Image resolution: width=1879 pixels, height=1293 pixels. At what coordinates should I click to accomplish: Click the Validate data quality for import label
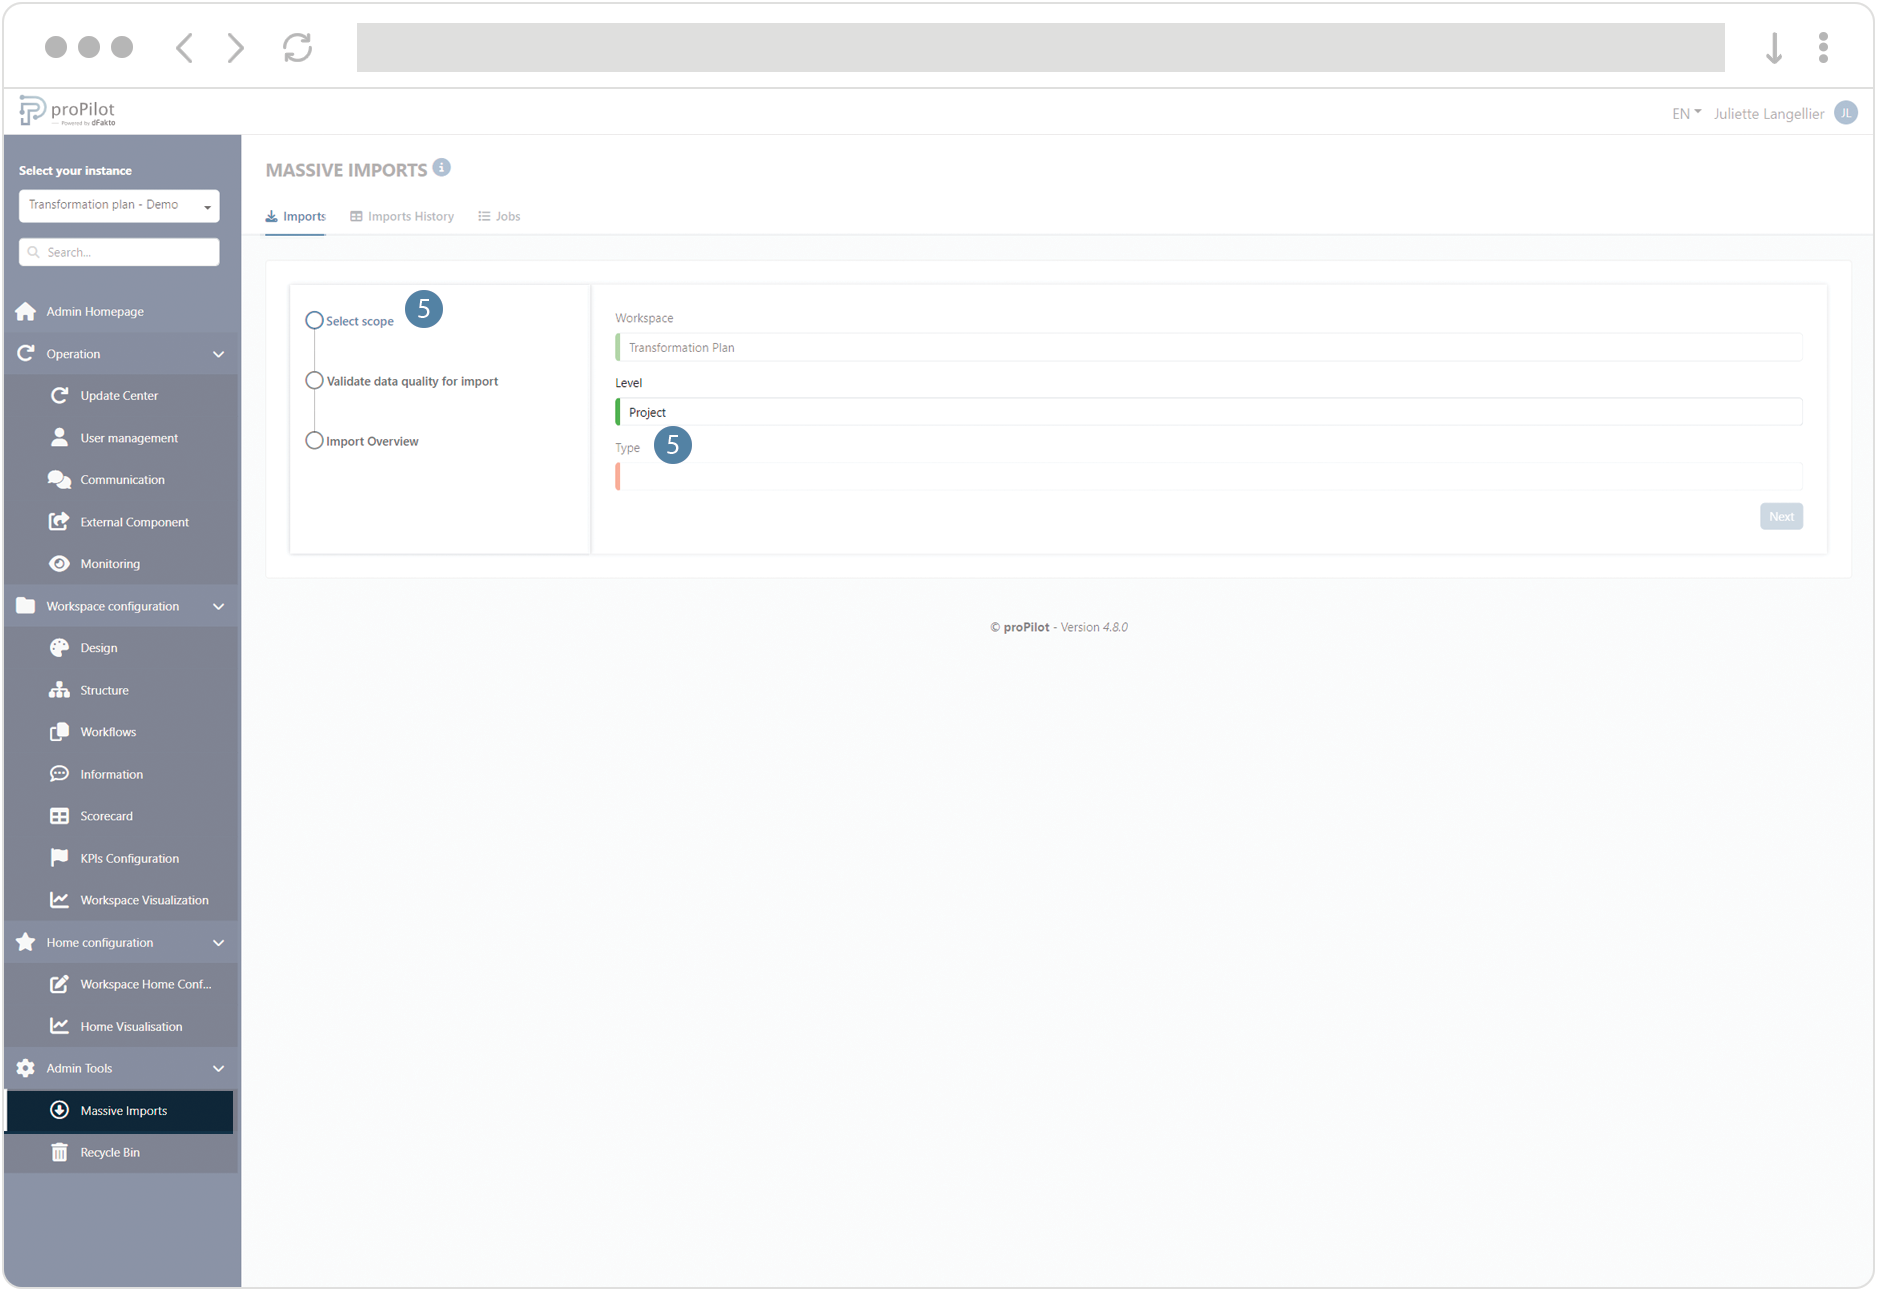[x=412, y=382]
